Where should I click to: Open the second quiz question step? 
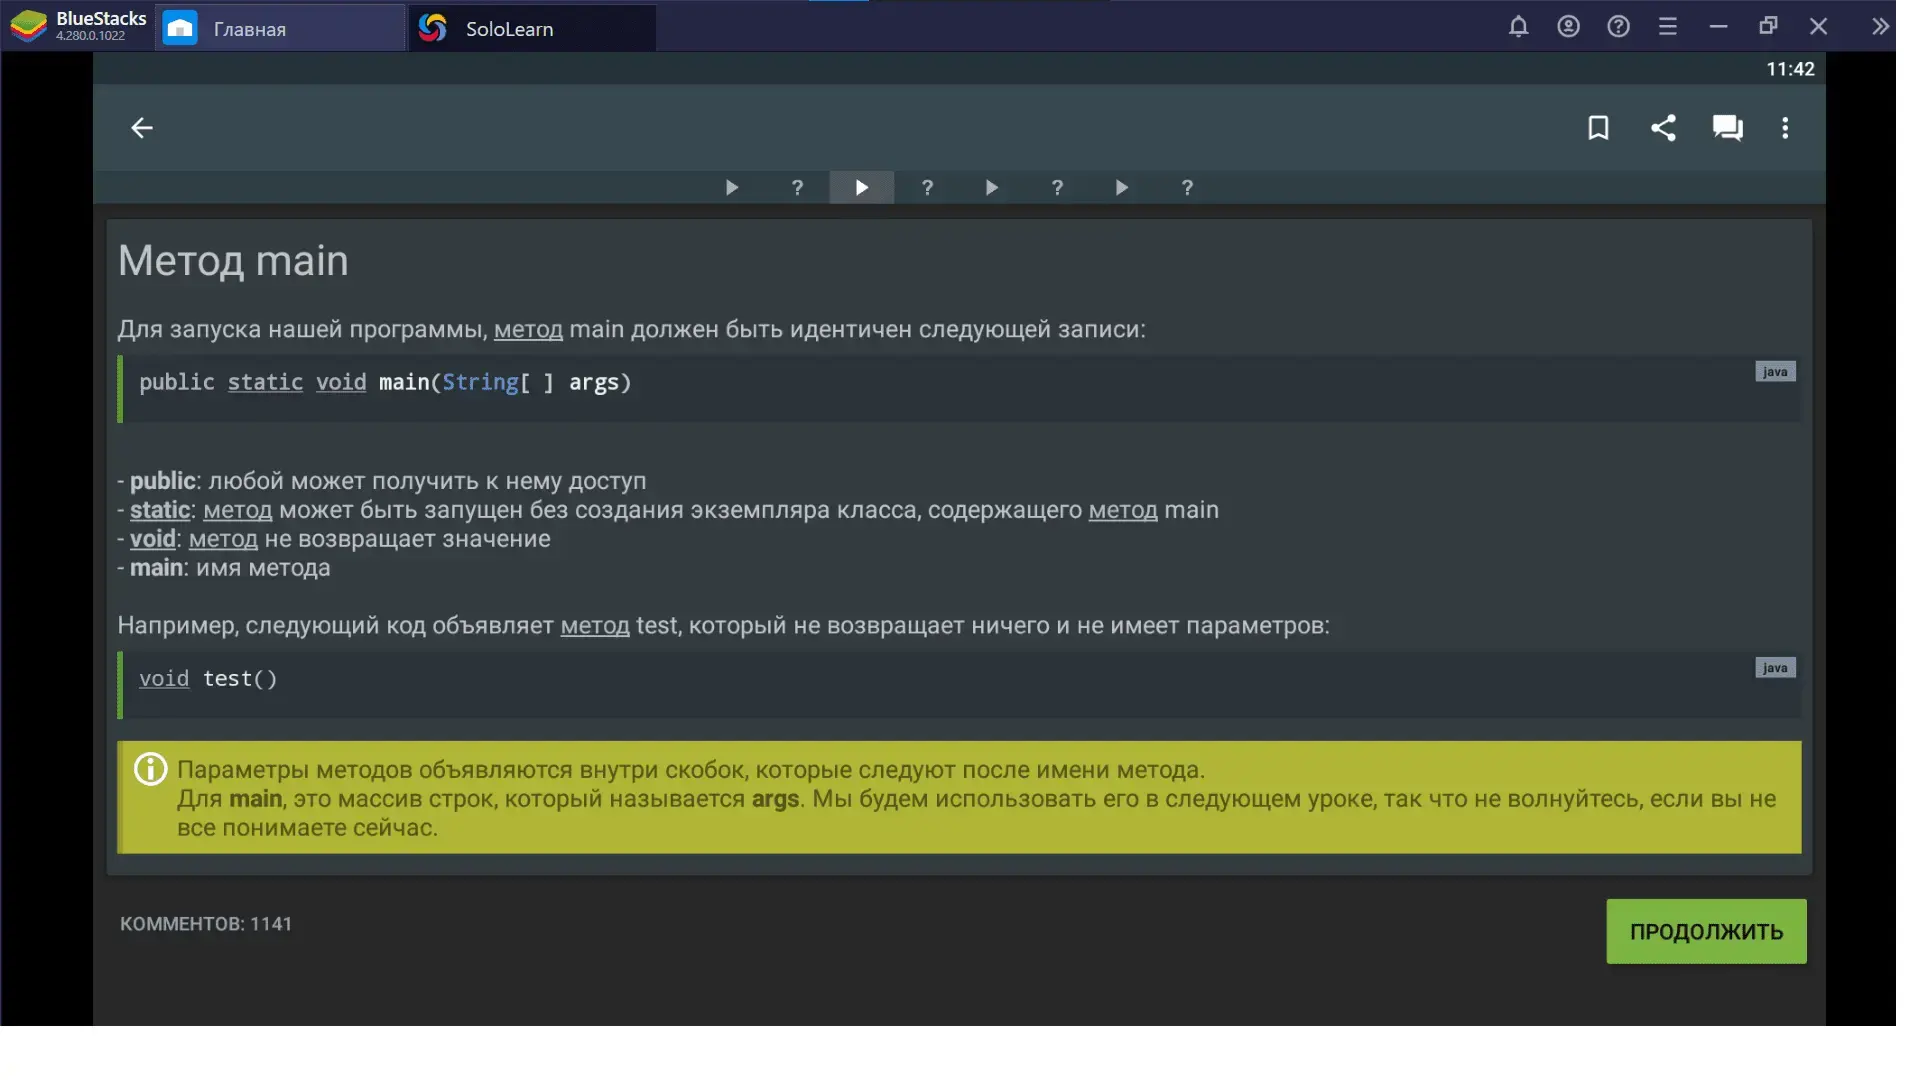click(927, 188)
